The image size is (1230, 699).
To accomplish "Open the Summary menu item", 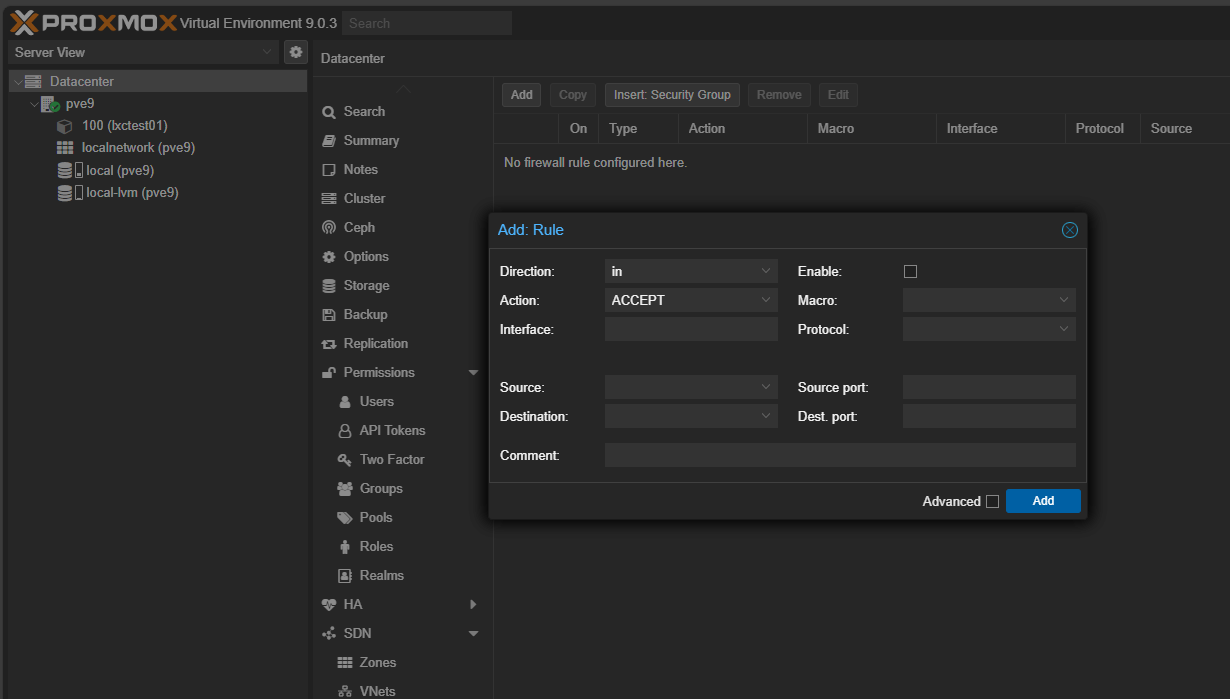I will pyautogui.click(x=371, y=141).
